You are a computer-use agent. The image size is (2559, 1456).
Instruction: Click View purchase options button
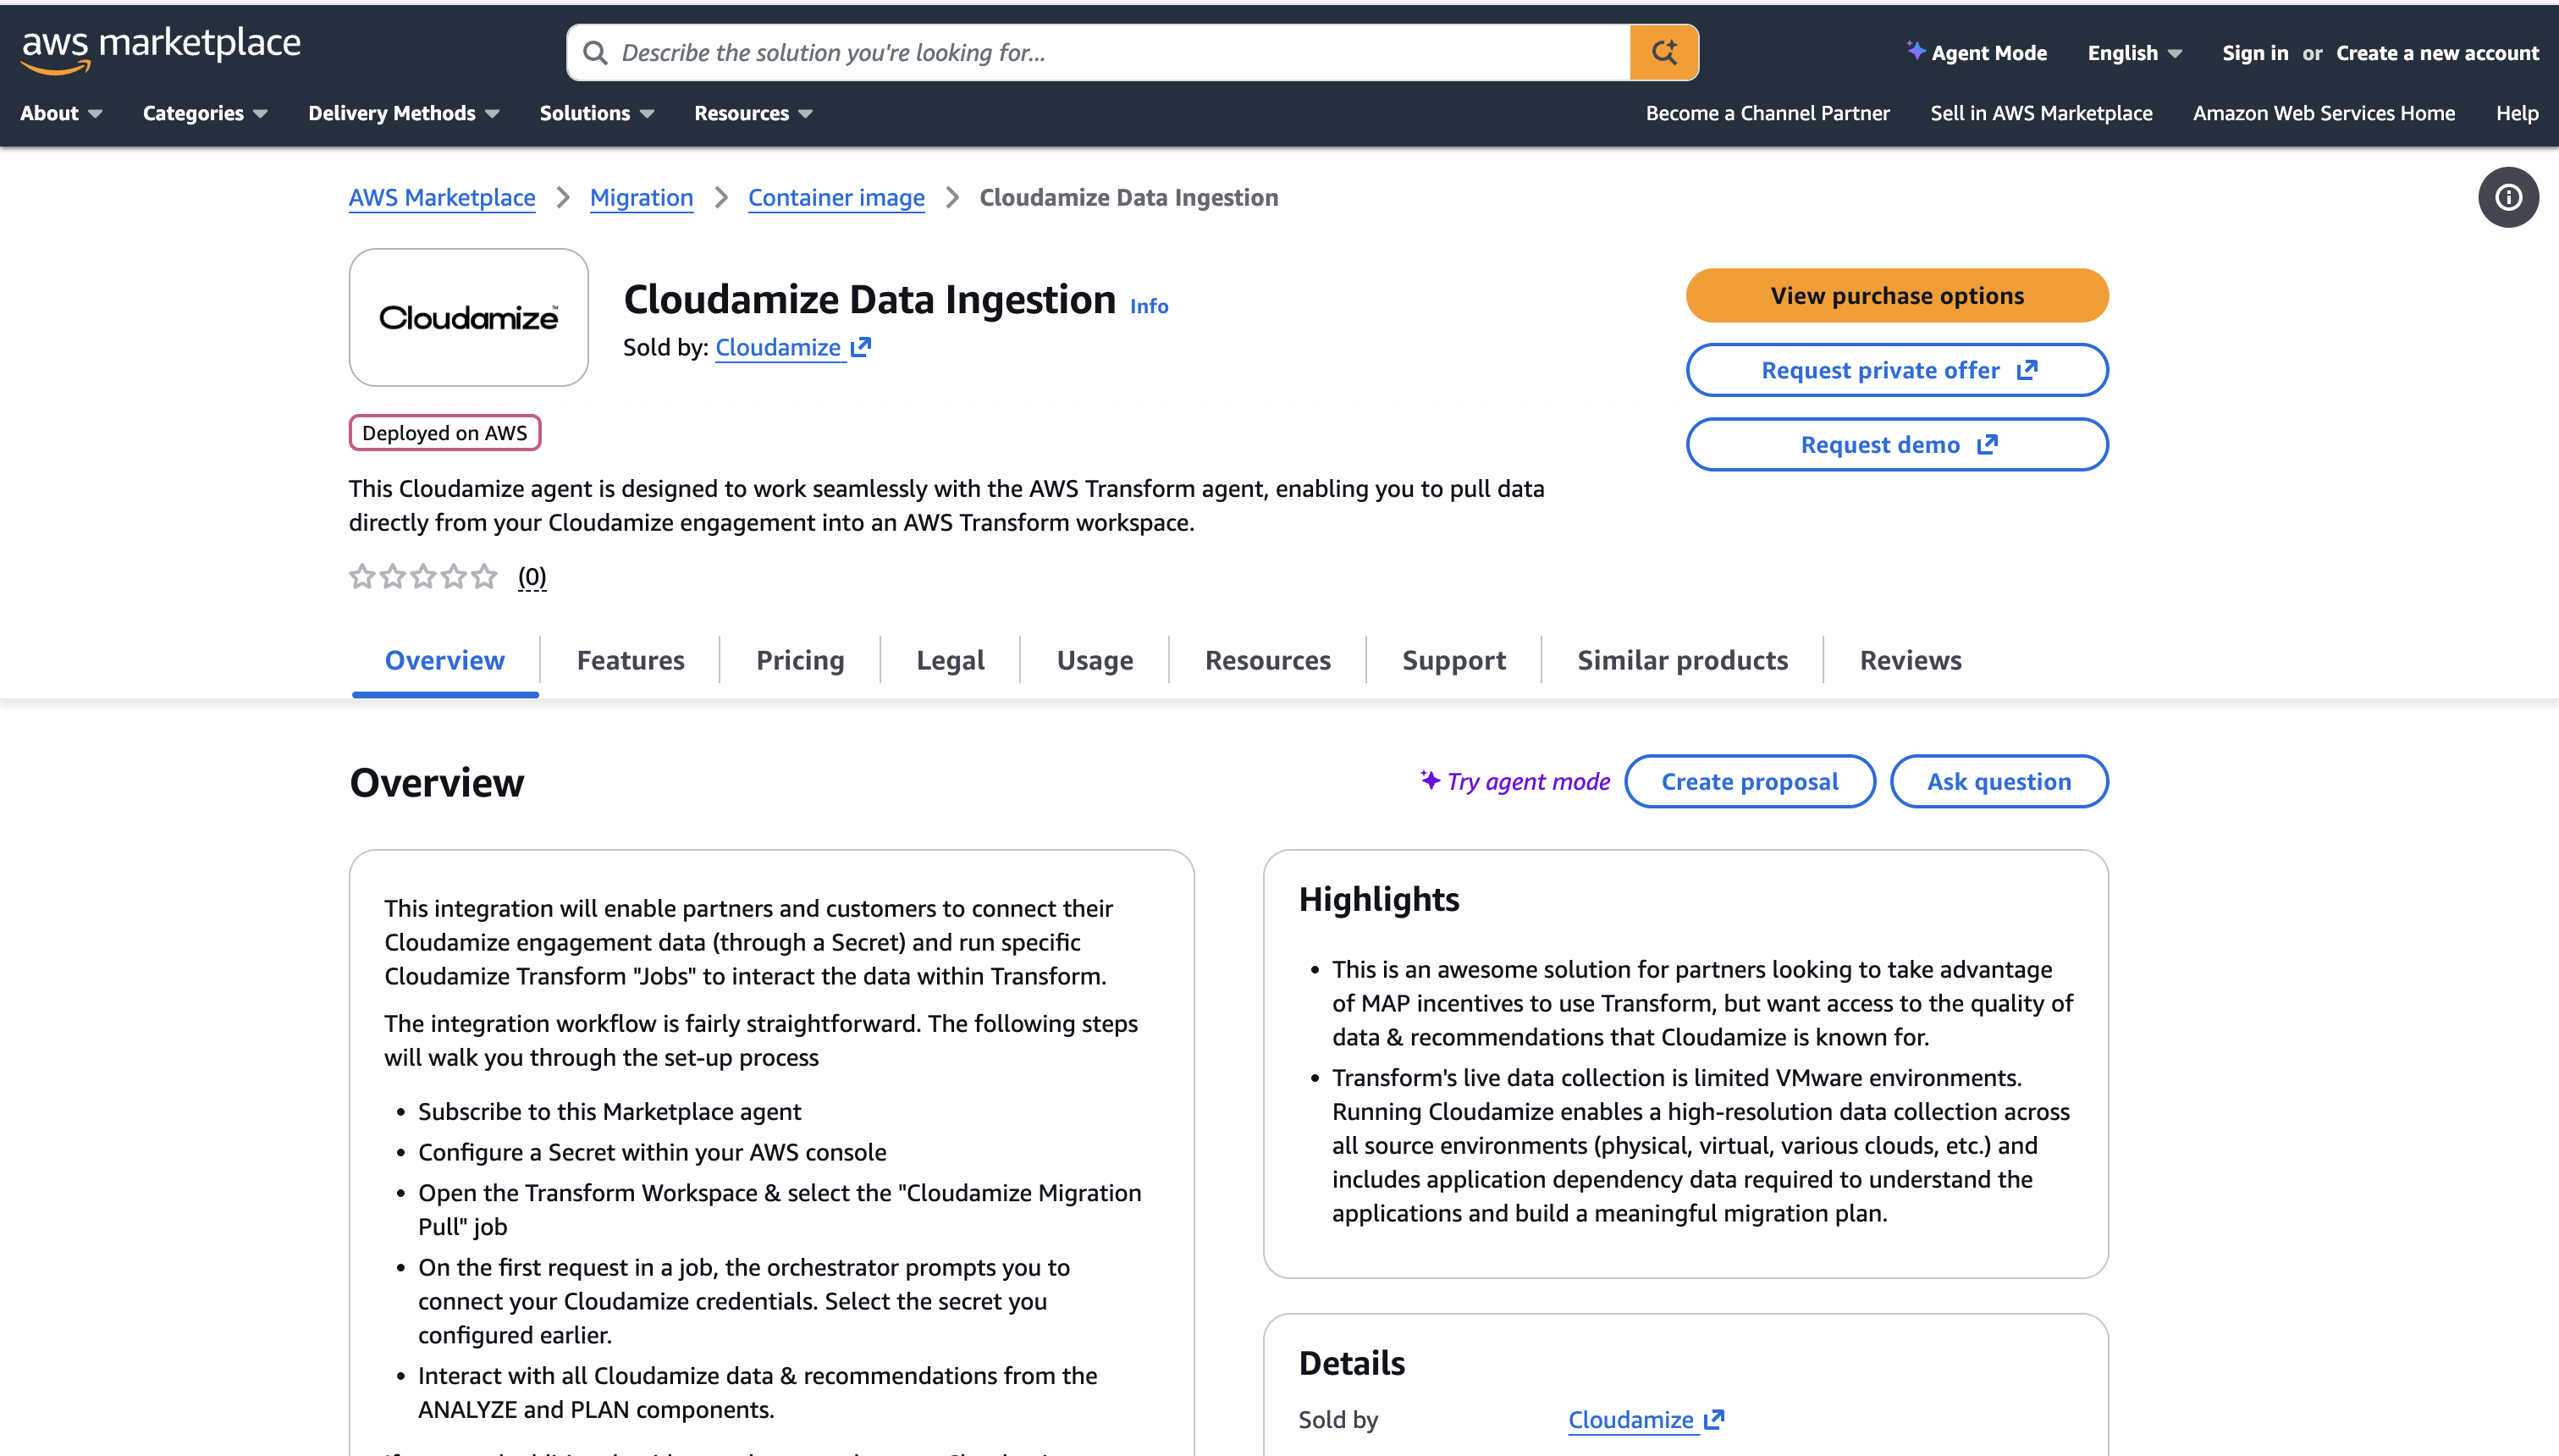point(1896,295)
